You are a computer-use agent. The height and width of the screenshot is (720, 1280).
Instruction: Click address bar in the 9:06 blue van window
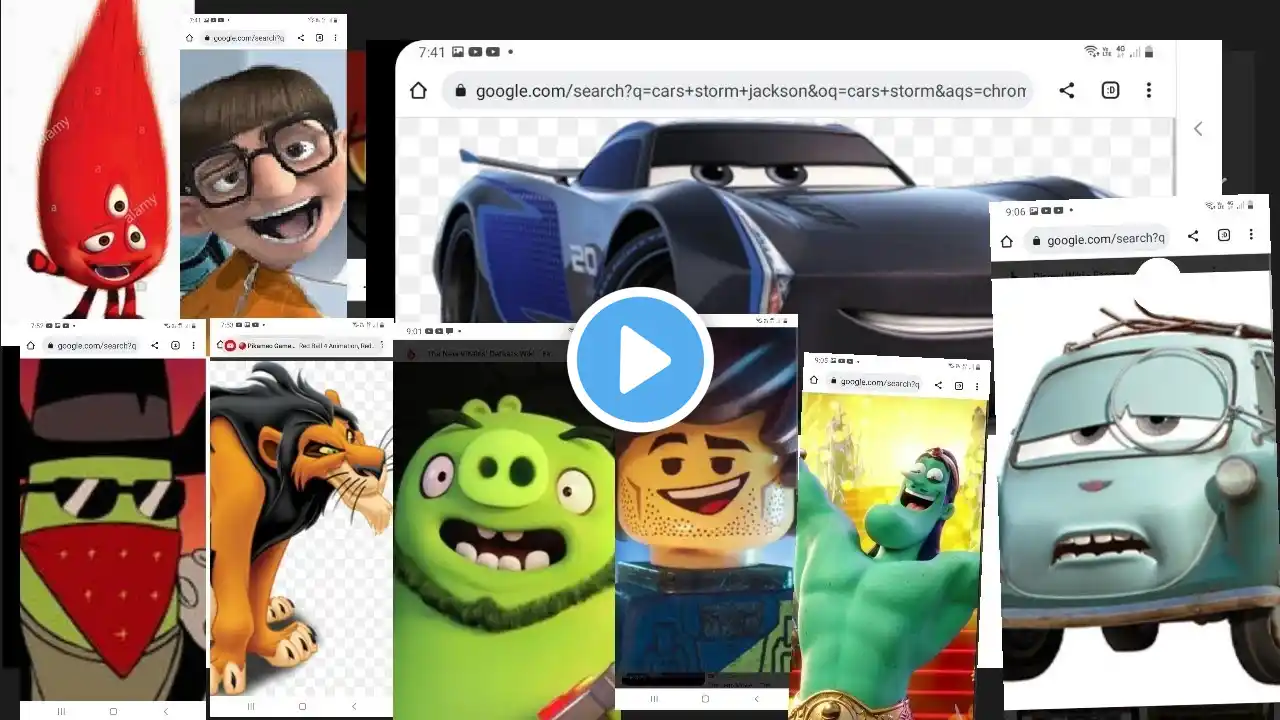click(1097, 238)
